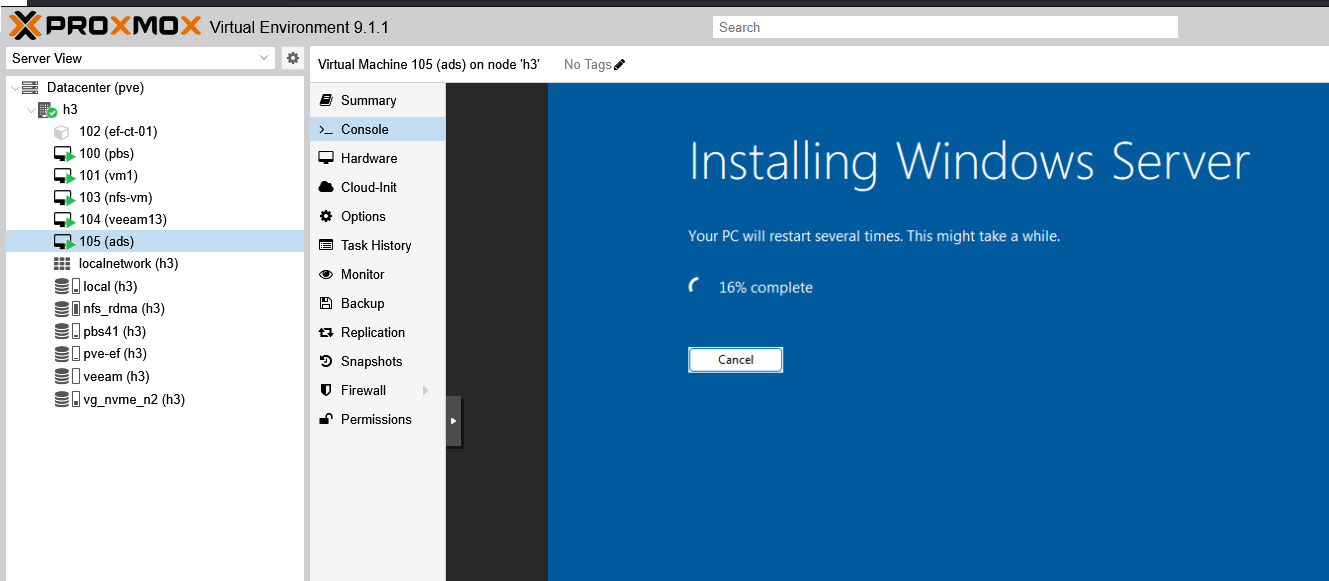Click the Cloud-Init cloud icon
Screen dimensions: 1329x581
(325, 187)
